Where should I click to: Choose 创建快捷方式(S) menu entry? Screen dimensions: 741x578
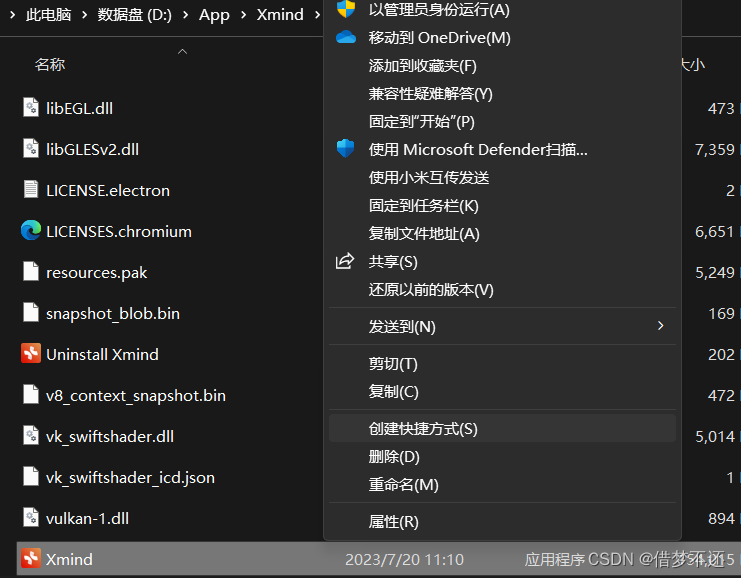tap(502, 428)
